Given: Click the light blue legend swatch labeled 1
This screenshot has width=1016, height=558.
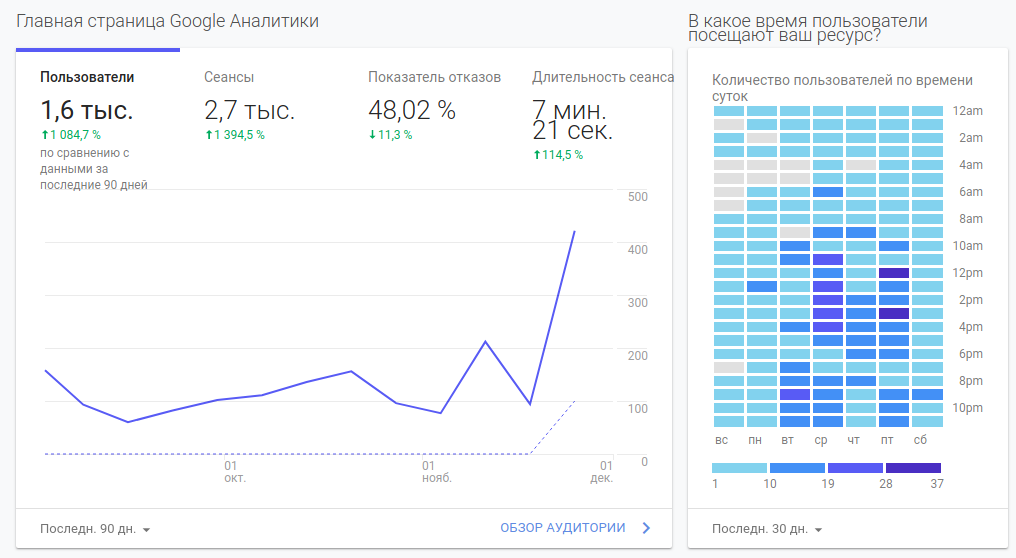Looking at the screenshot, I should [739, 468].
